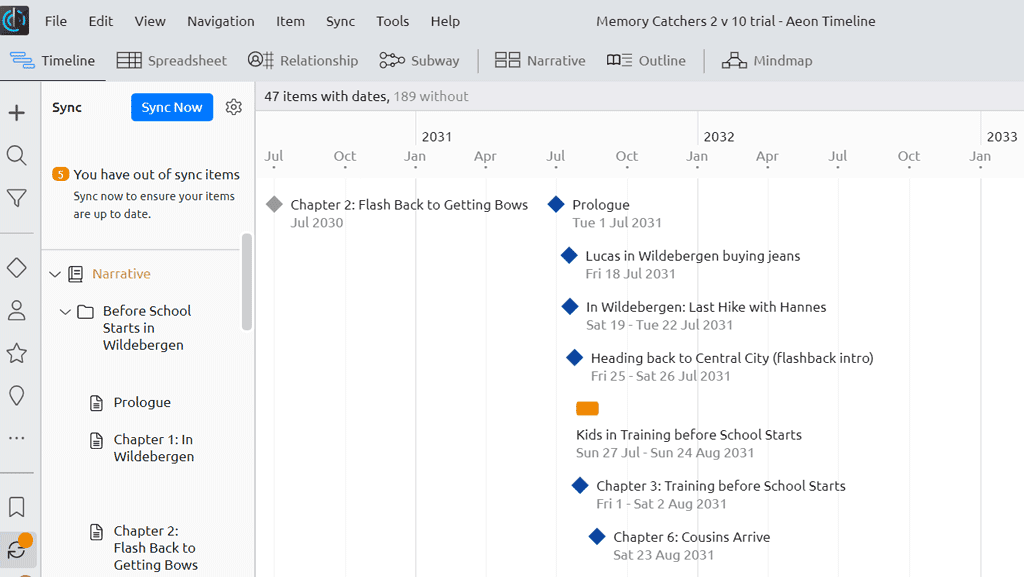This screenshot has width=1024, height=577.
Task: Open Sync settings gear icon
Action: coord(234,107)
